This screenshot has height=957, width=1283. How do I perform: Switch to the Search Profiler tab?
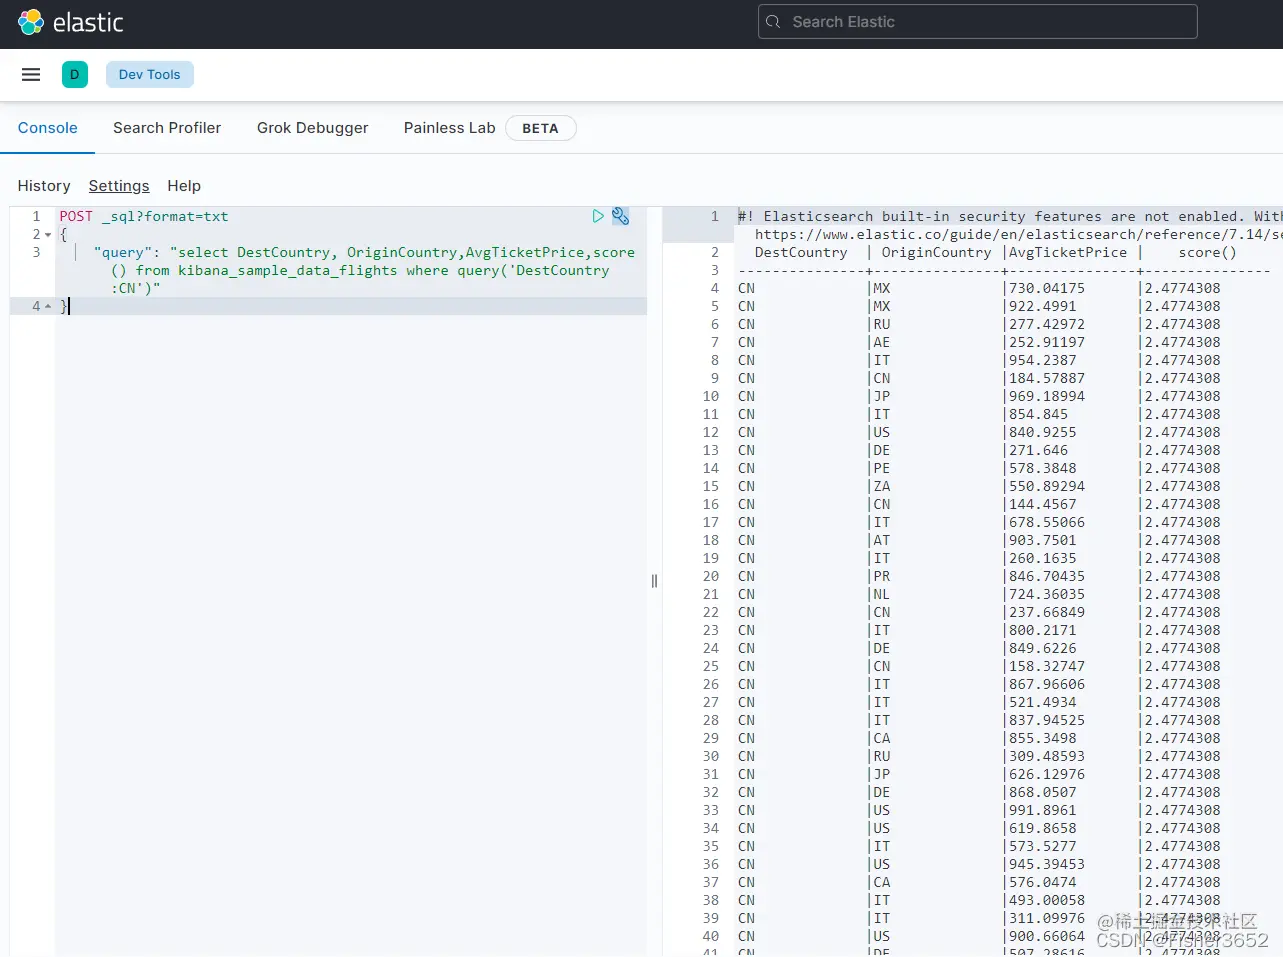tap(167, 128)
